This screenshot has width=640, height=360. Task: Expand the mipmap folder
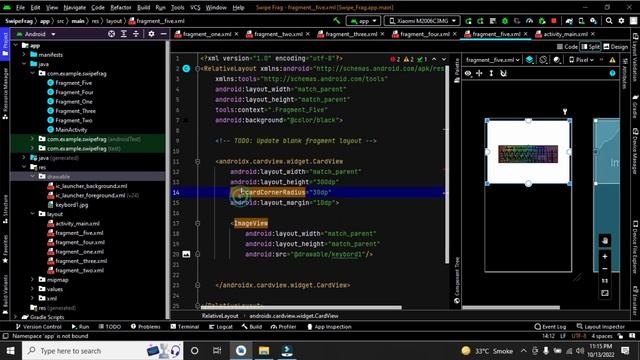coord(33,280)
